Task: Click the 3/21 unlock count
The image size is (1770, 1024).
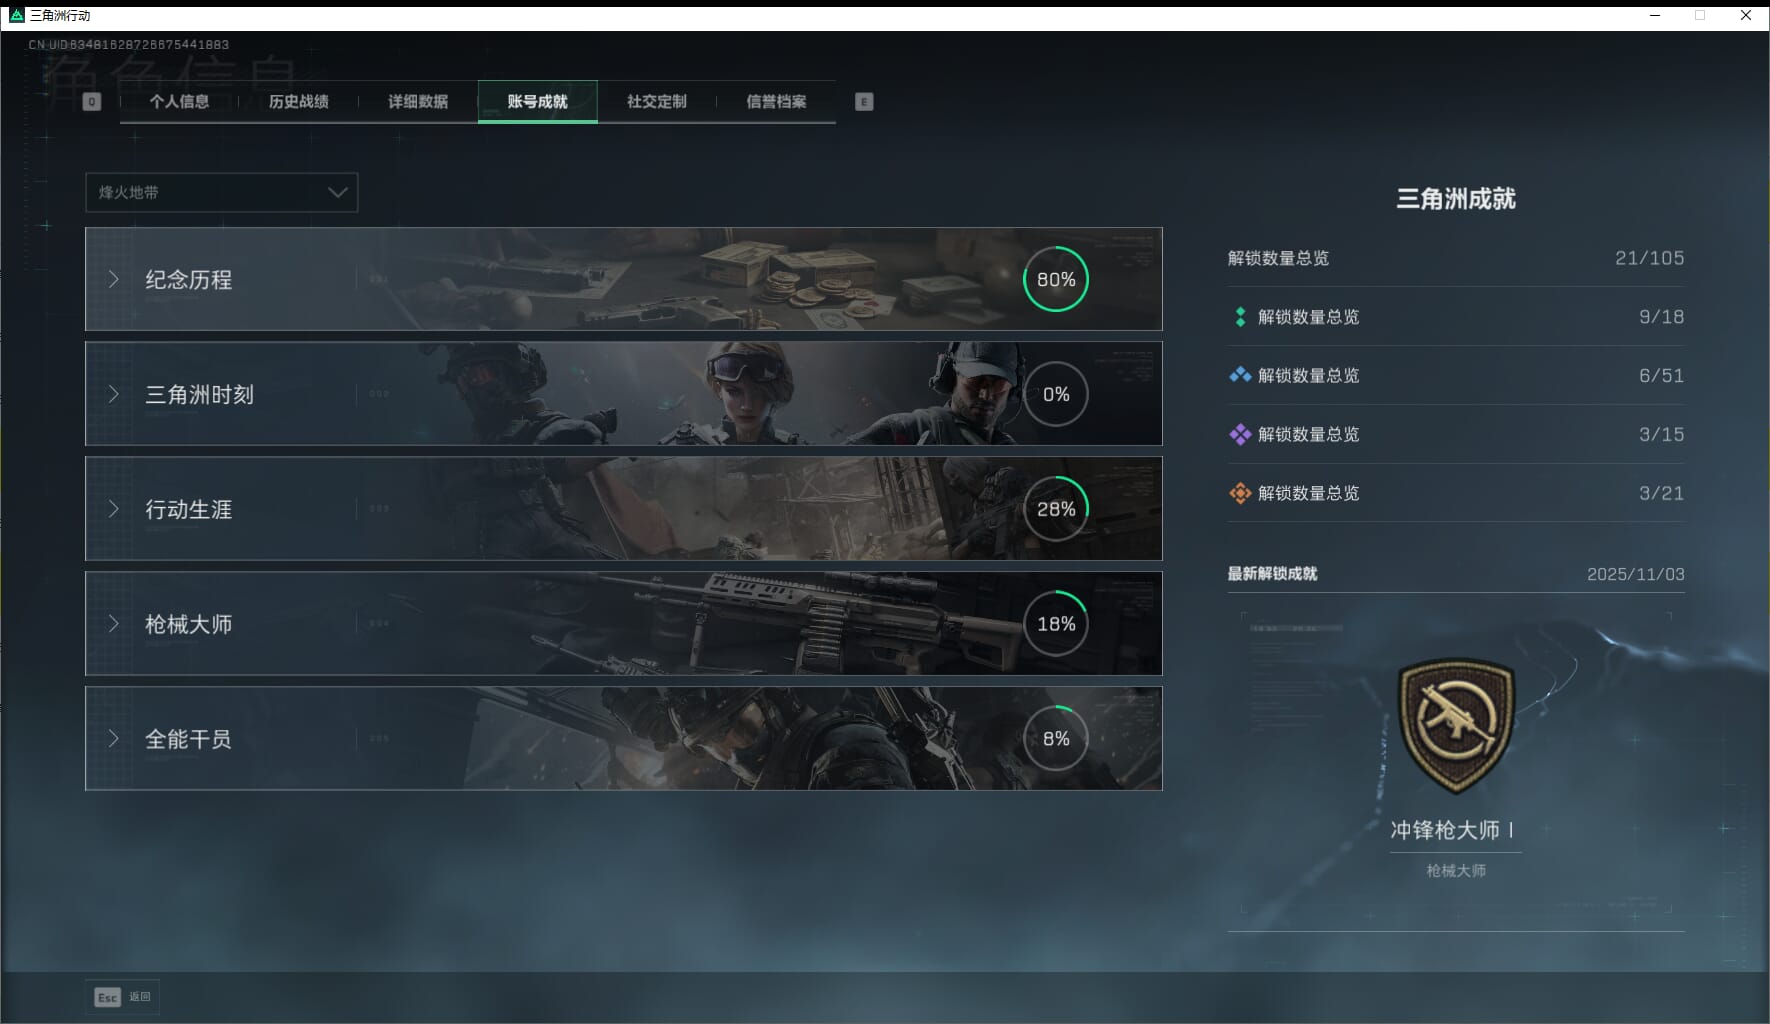Action: pyautogui.click(x=1661, y=494)
